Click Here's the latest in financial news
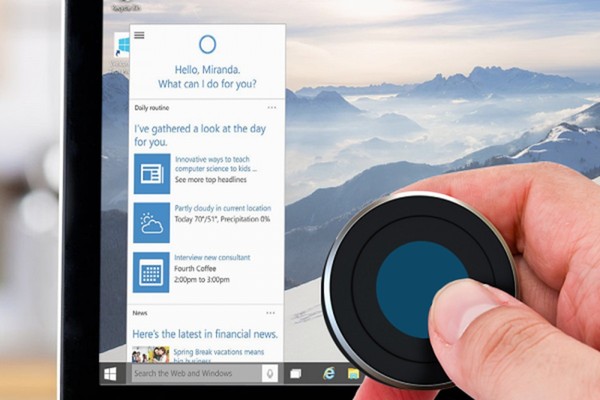The height and width of the screenshot is (400, 600). click(205, 334)
